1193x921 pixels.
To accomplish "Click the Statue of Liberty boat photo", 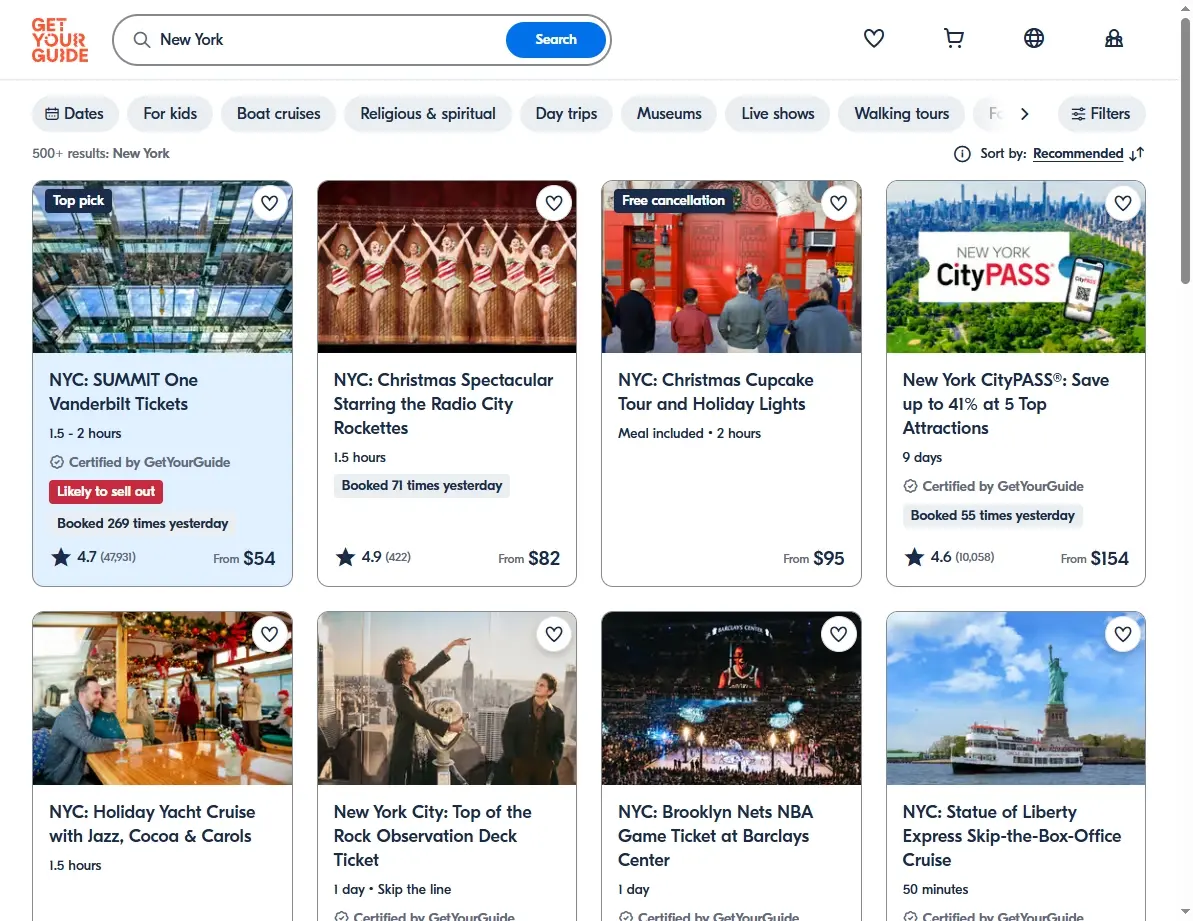I will (1016, 698).
